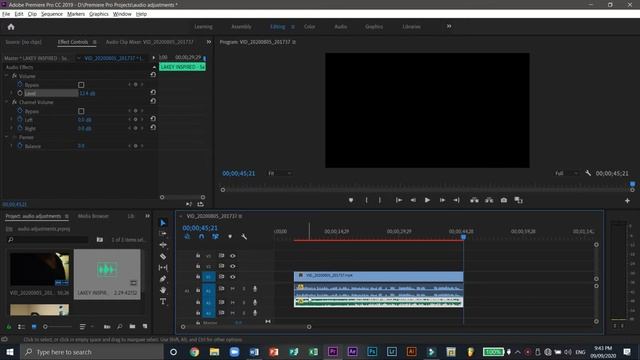The height and width of the screenshot is (360, 640).
Task: Toggle Snap magnet in timeline
Action: click(x=201, y=237)
